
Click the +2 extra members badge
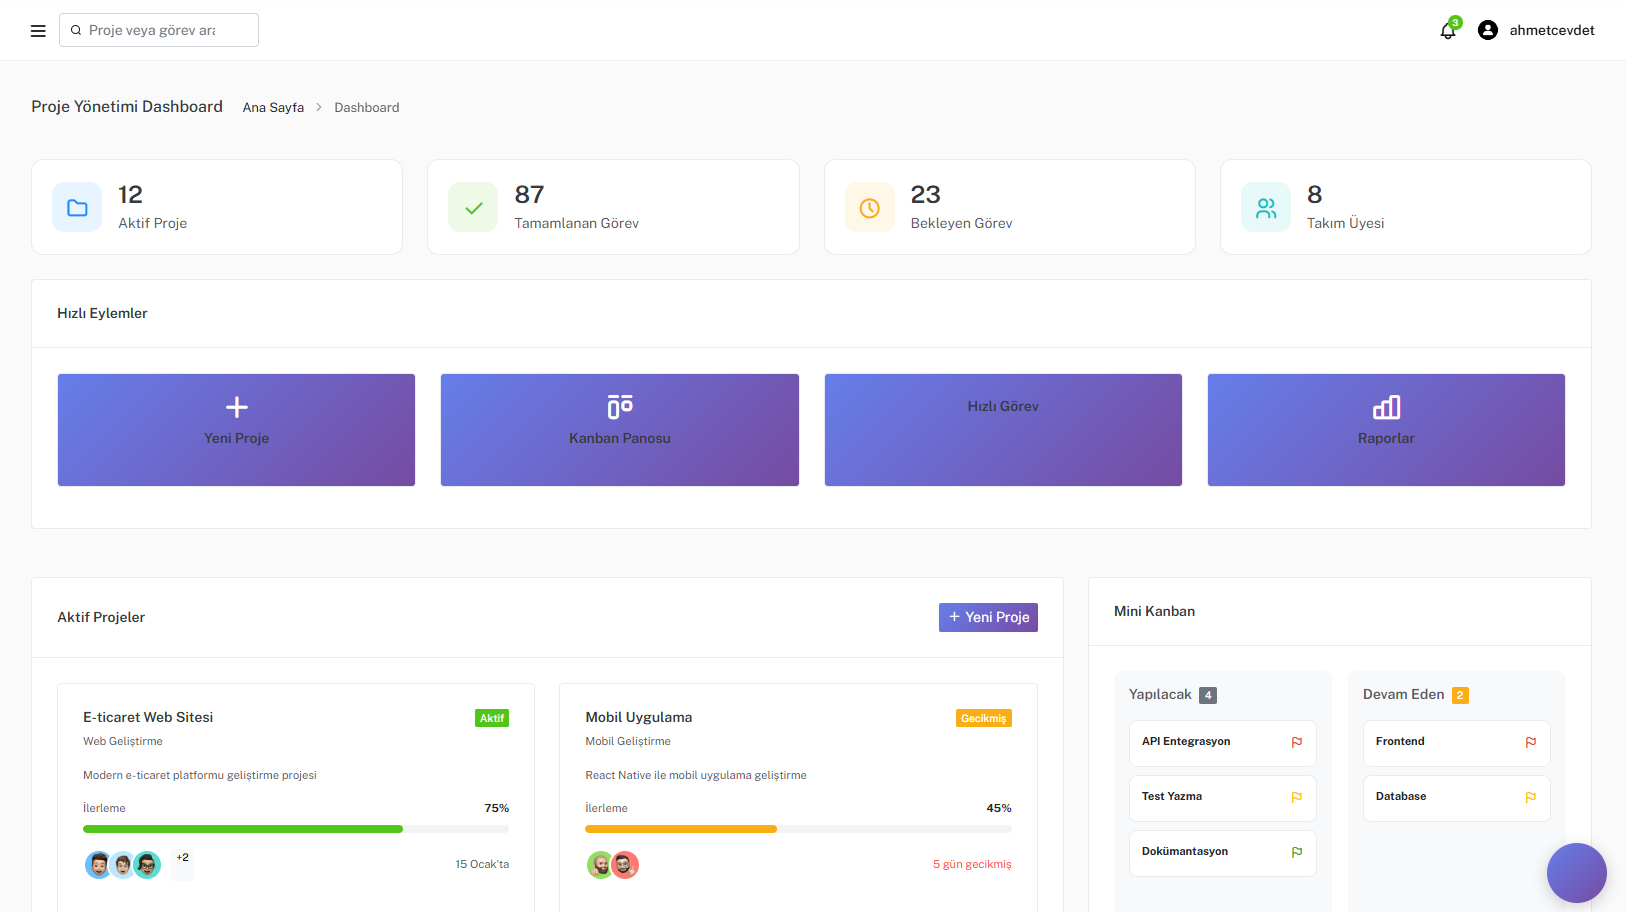182,858
